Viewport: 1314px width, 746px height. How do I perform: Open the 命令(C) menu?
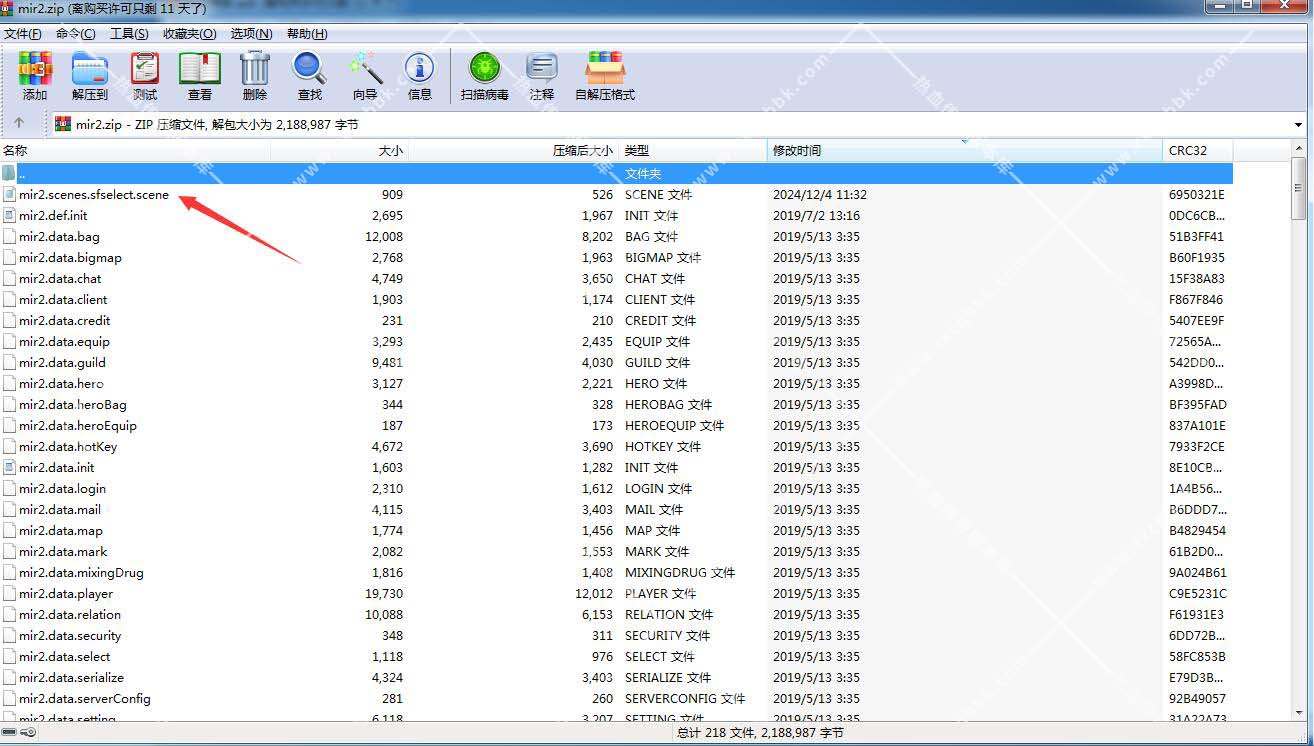(76, 33)
